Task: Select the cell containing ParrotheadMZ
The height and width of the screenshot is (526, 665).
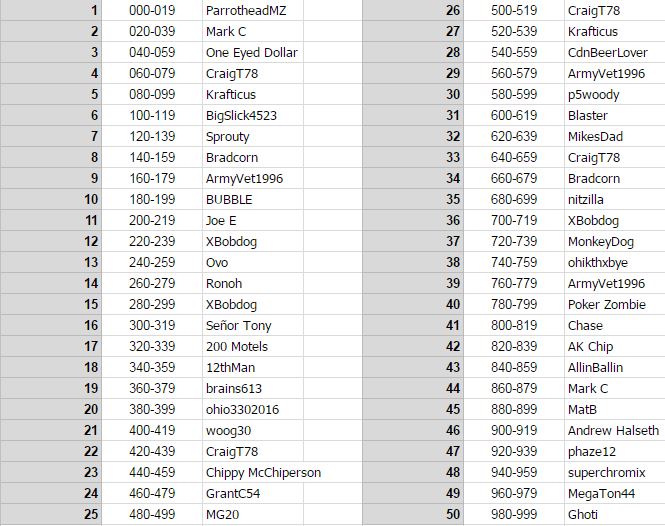Action: pyautogui.click(x=253, y=10)
